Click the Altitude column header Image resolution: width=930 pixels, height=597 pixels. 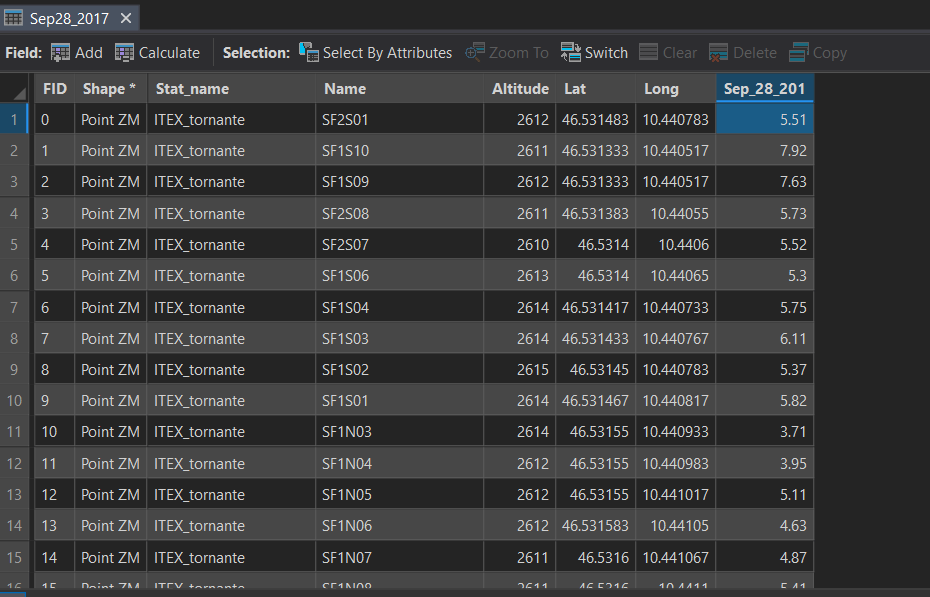click(520, 88)
